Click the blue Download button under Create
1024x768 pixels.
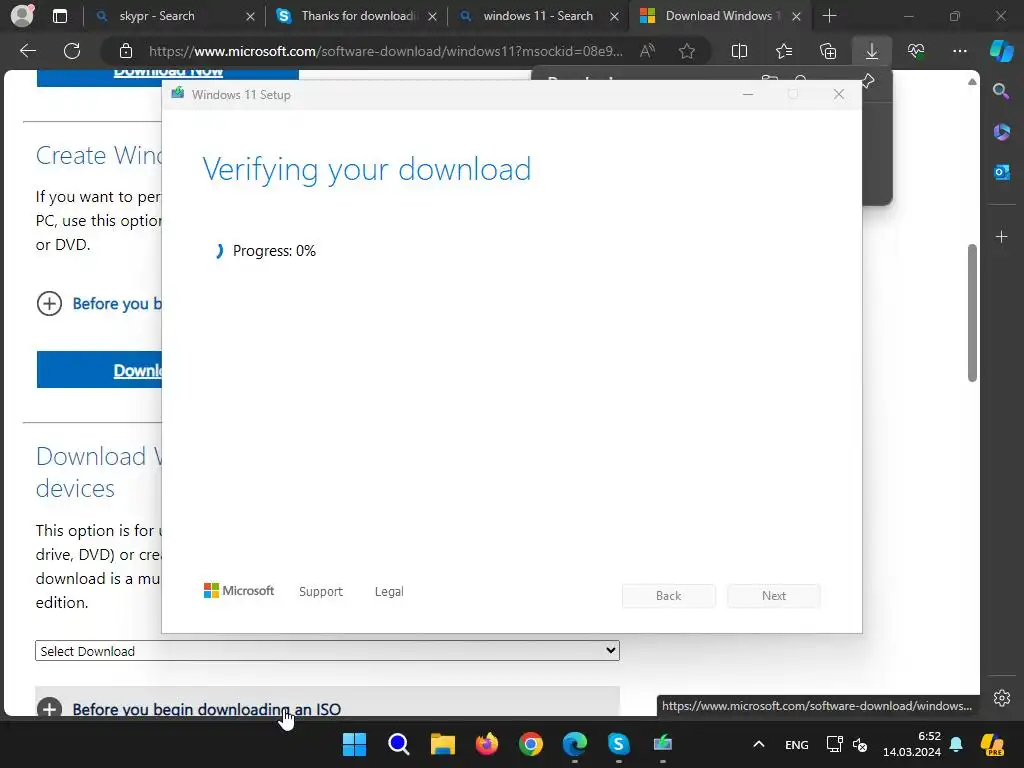pos(99,370)
